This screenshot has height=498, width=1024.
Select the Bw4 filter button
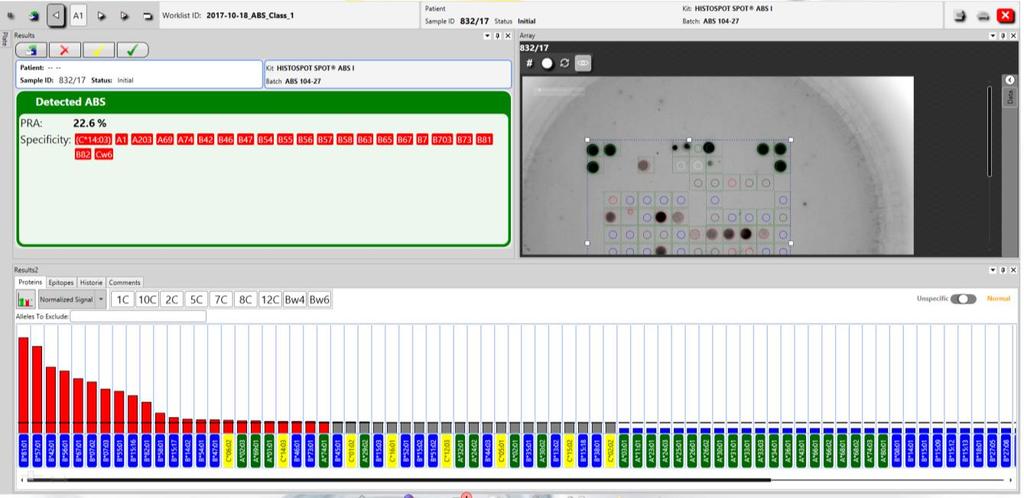(295, 300)
